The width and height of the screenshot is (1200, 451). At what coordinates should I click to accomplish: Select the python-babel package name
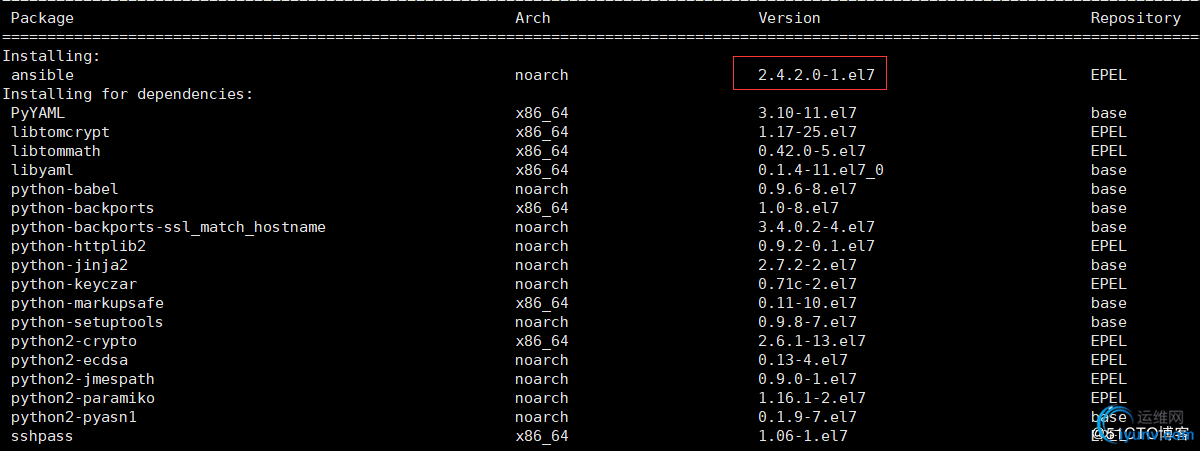click(x=65, y=189)
